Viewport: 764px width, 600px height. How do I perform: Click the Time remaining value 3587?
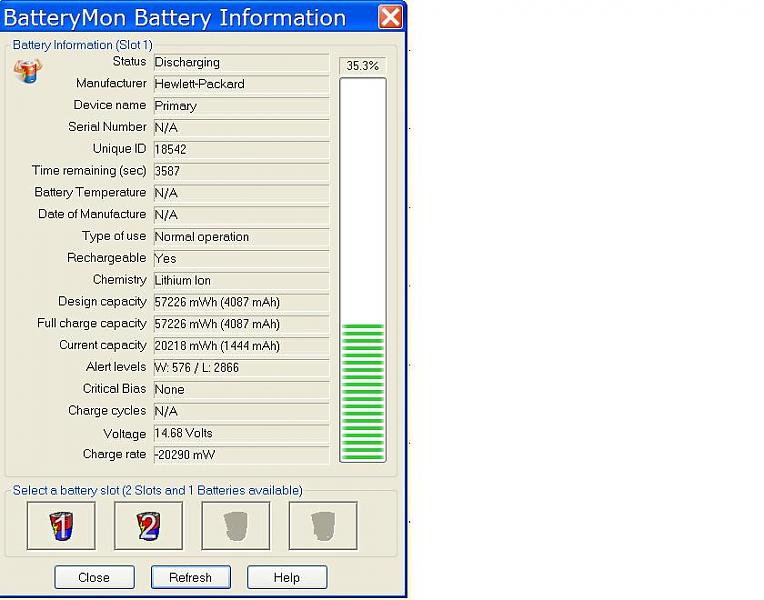240,171
